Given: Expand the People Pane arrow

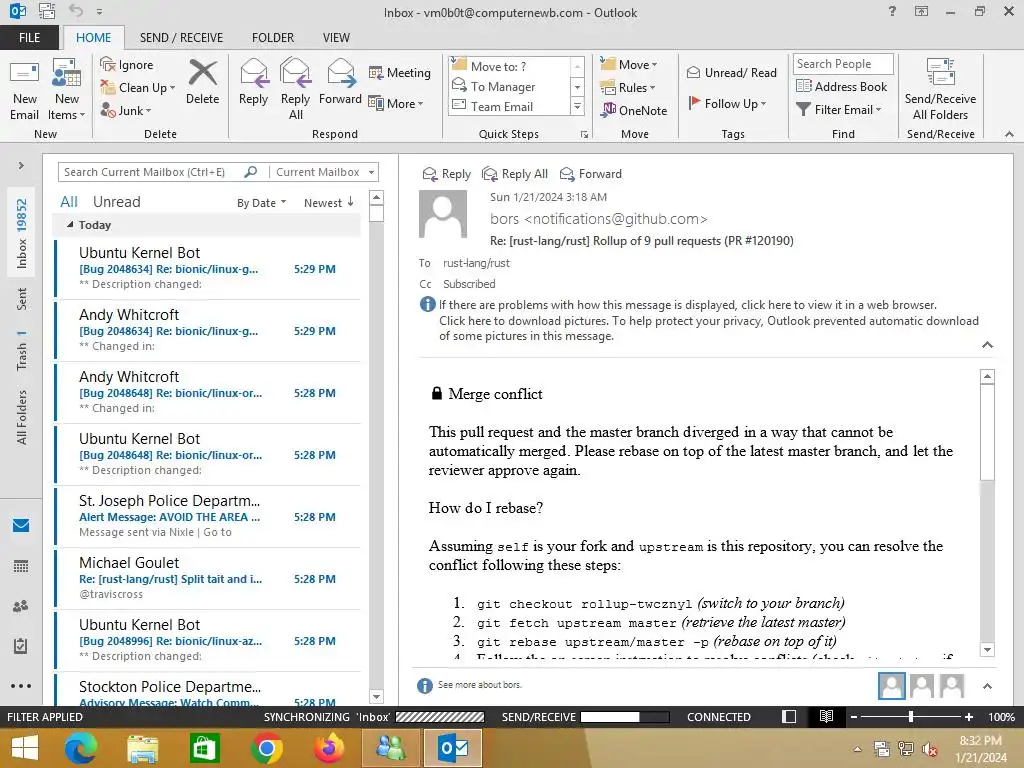Looking at the screenshot, I should pyautogui.click(x=987, y=686).
